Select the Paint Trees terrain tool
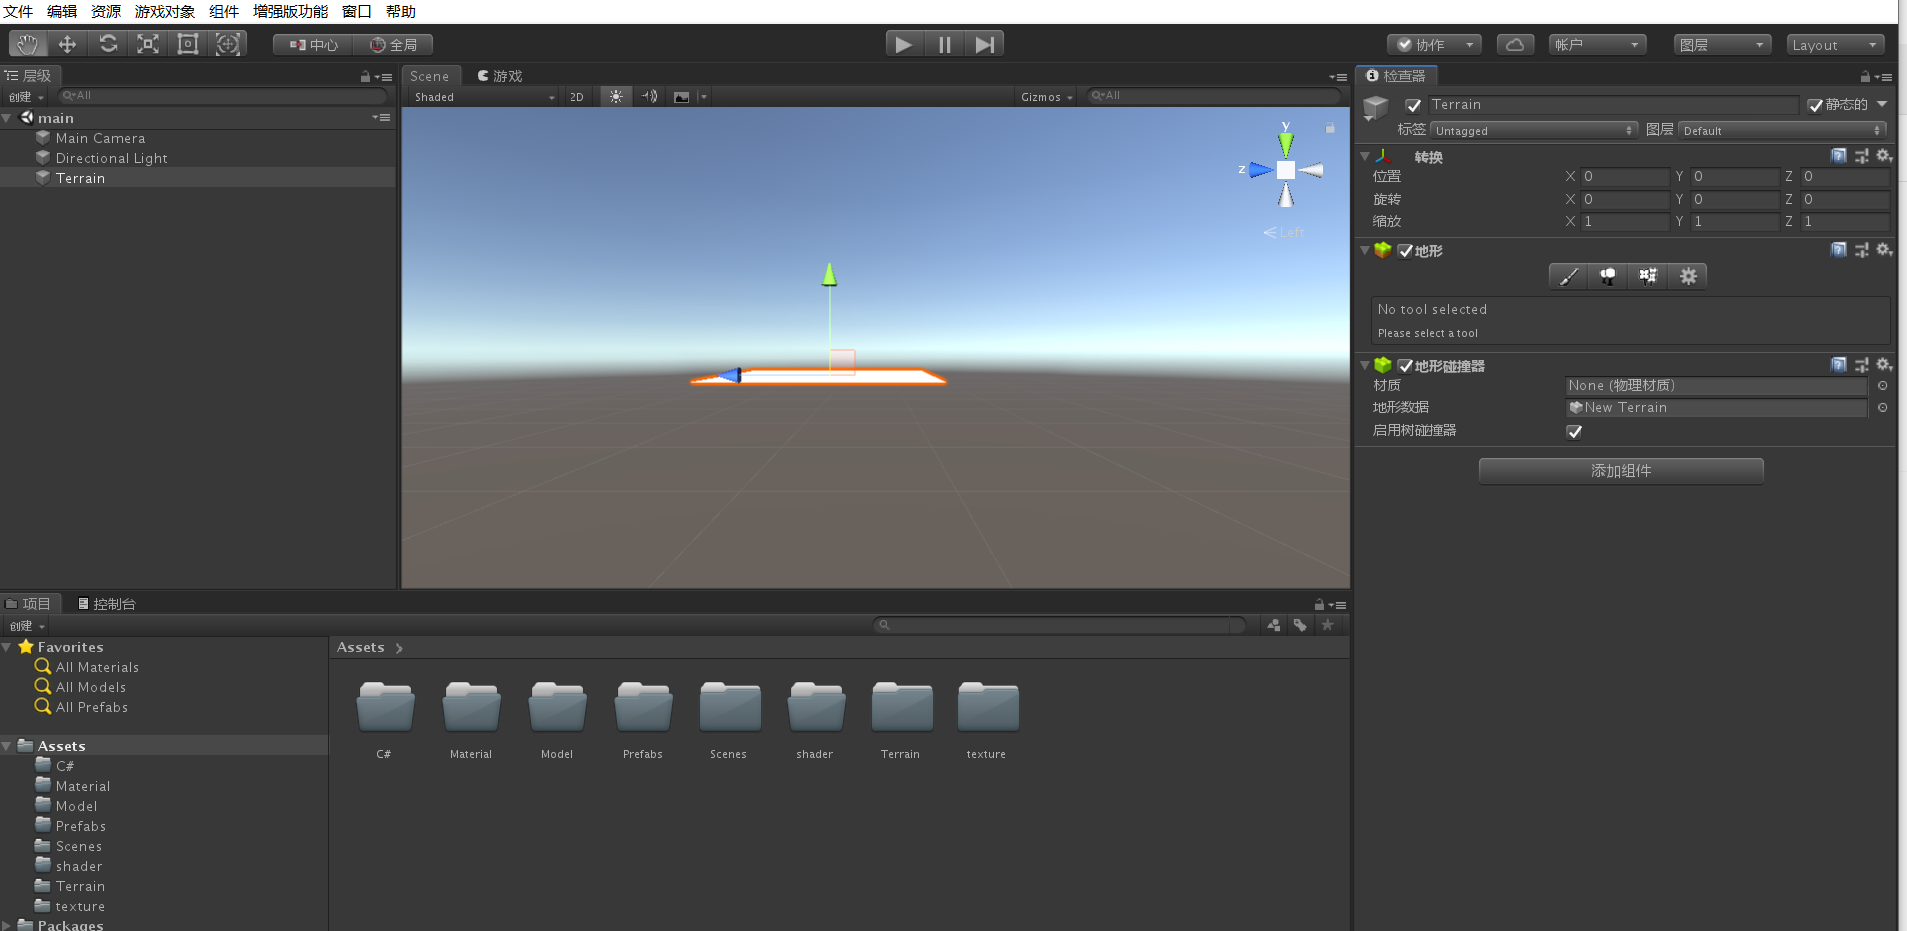The width and height of the screenshot is (1907, 931). click(x=1607, y=276)
